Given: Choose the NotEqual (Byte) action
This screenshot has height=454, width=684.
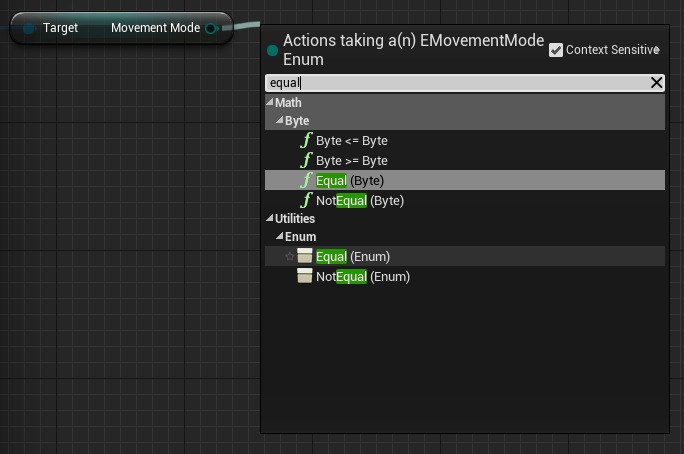Looking at the screenshot, I should pyautogui.click(x=465, y=201).
